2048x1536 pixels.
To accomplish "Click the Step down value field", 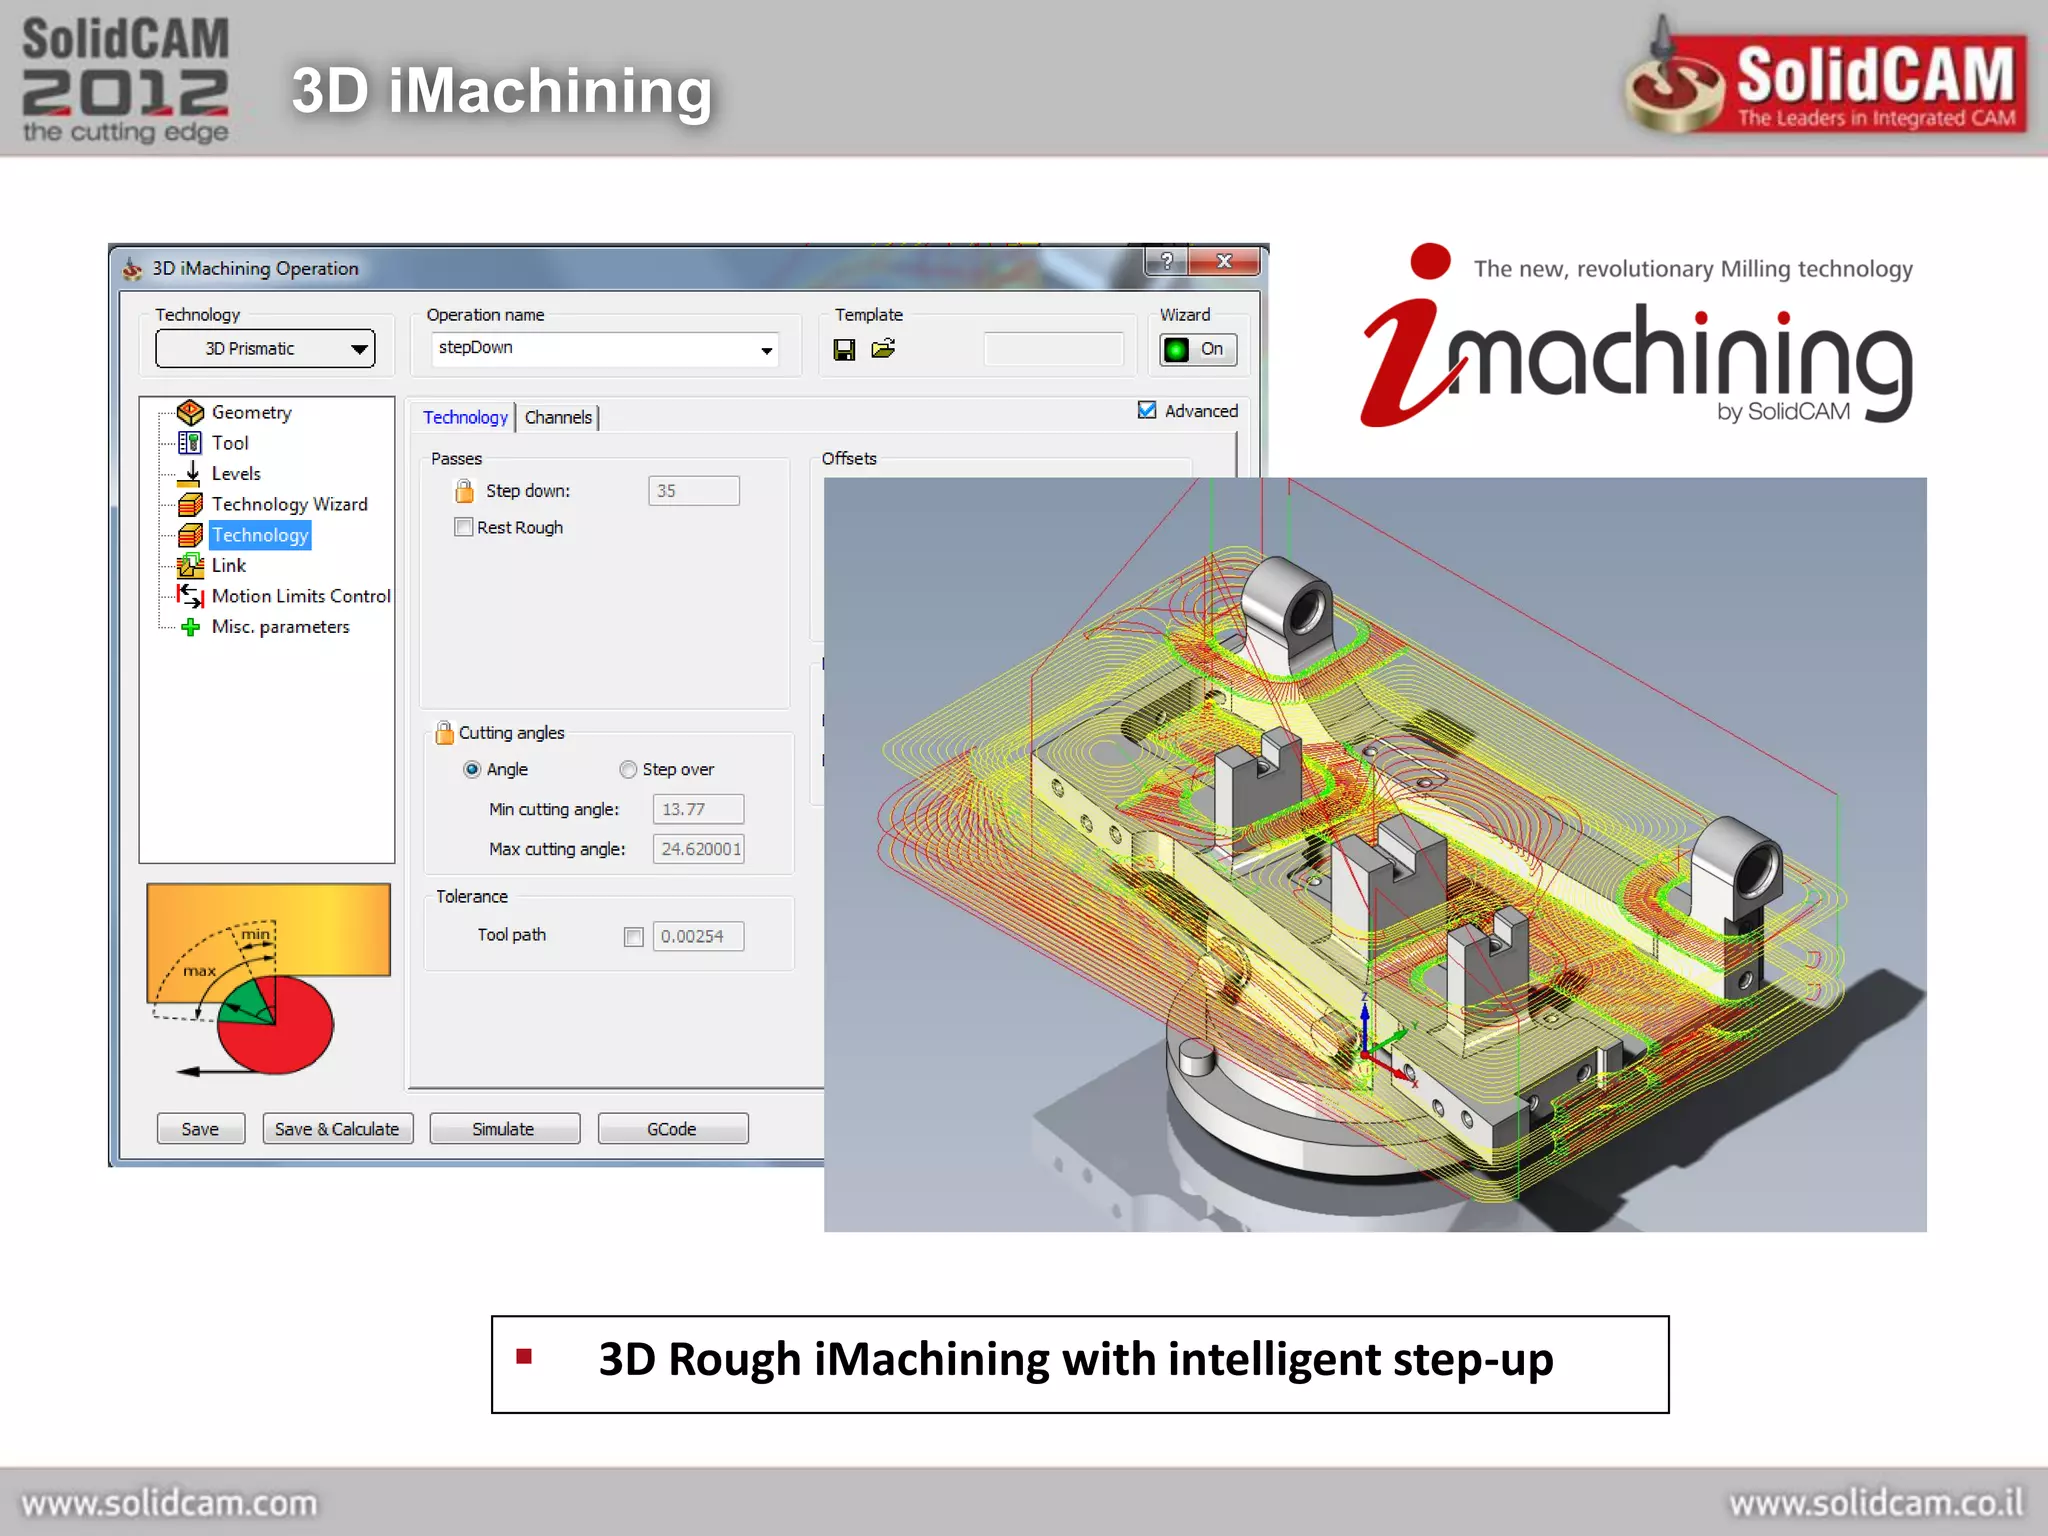I will [693, 491].
